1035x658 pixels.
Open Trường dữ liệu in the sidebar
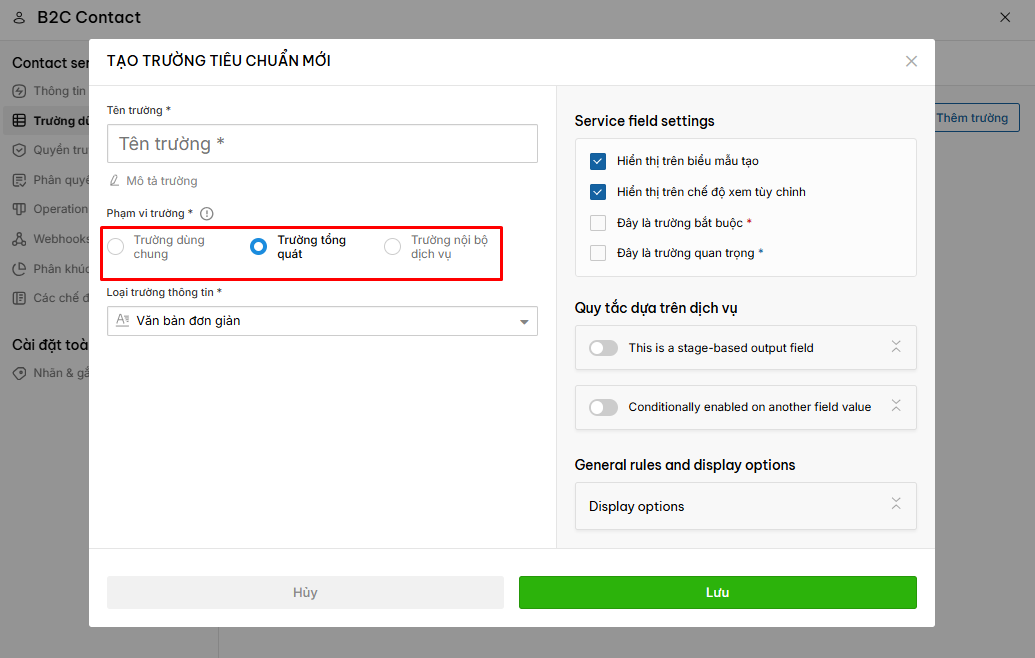pos(61,121)
